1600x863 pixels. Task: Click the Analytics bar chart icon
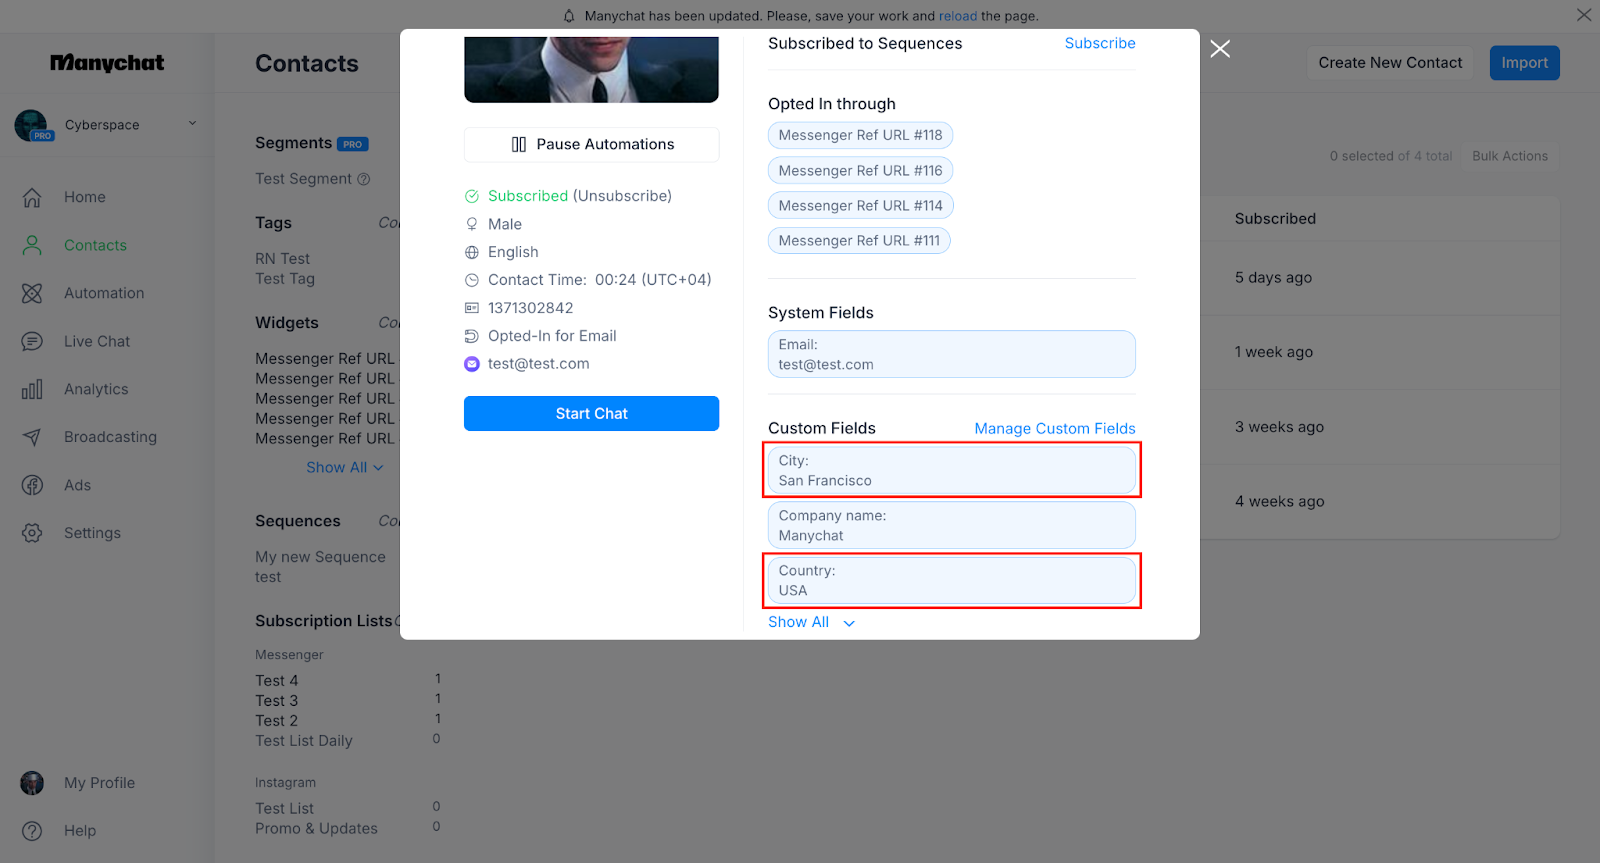point(32,390)
